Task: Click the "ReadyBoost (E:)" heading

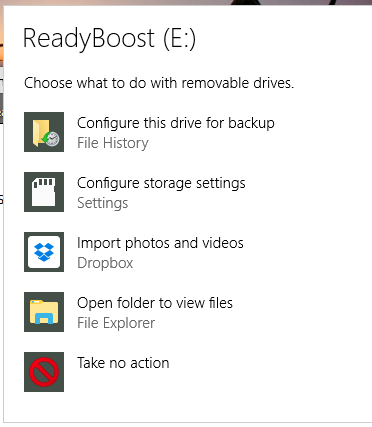Action: click(x=109, y=39)
